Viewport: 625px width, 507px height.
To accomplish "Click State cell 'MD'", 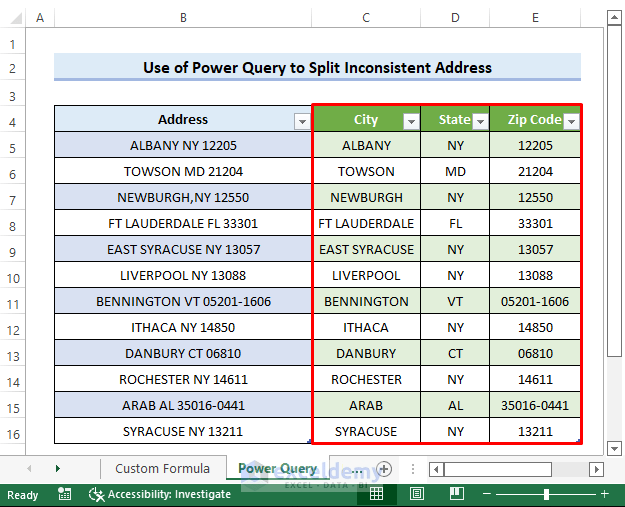I will pyautogui.click(x=455, y=171).
